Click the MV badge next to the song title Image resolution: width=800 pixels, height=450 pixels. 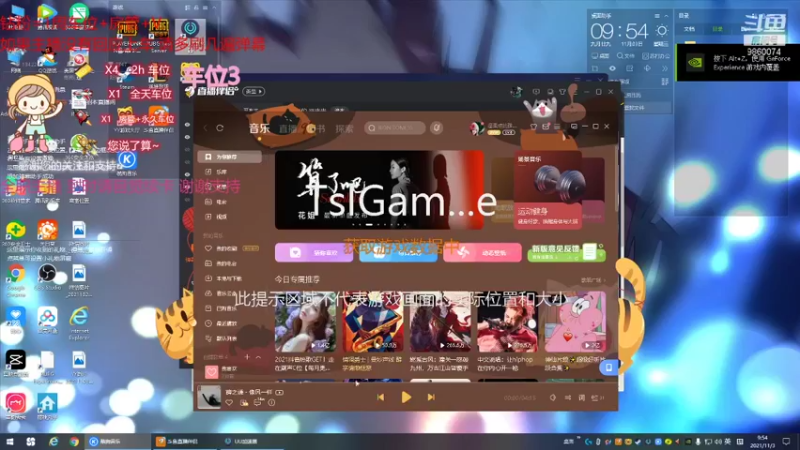click(280, 392)
